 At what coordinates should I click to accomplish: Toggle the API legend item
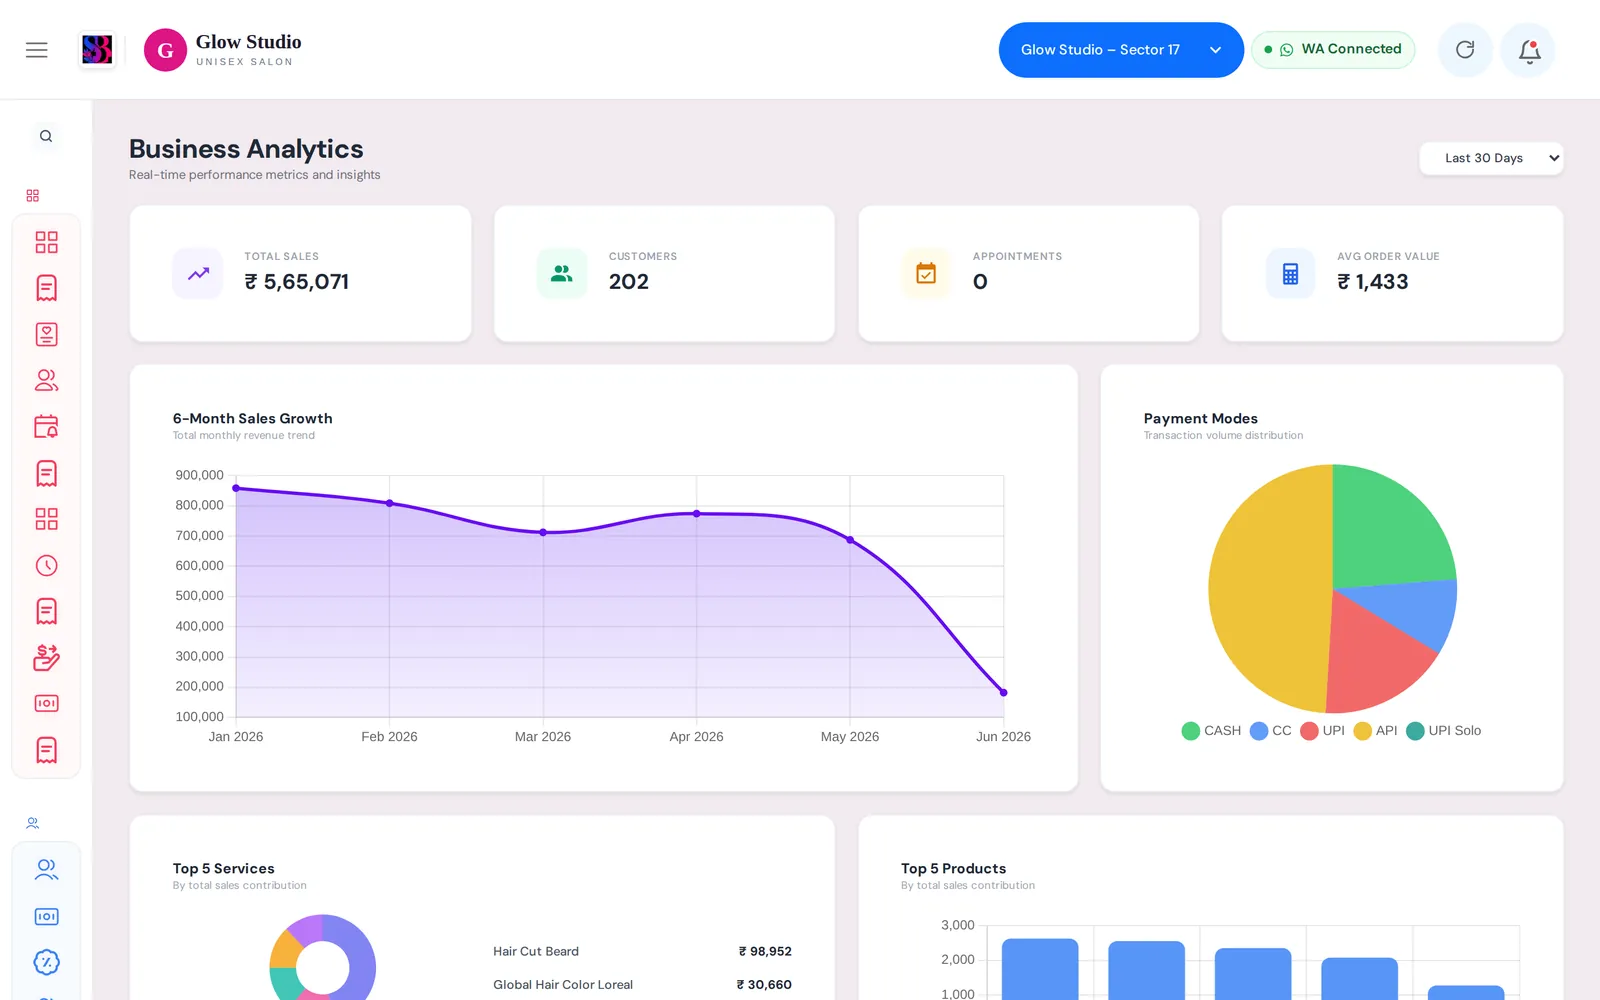point(1375,731)
